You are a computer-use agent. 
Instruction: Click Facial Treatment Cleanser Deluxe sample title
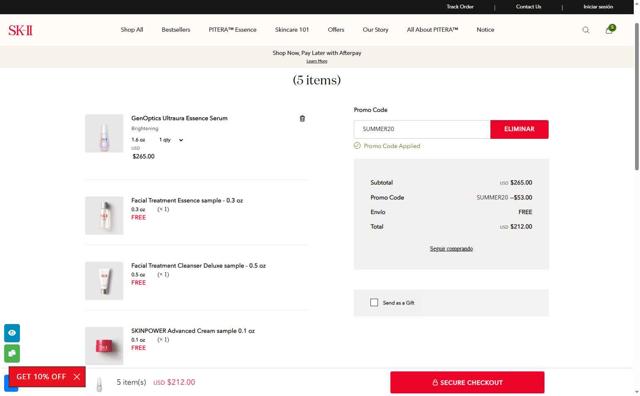coord(198,266)
